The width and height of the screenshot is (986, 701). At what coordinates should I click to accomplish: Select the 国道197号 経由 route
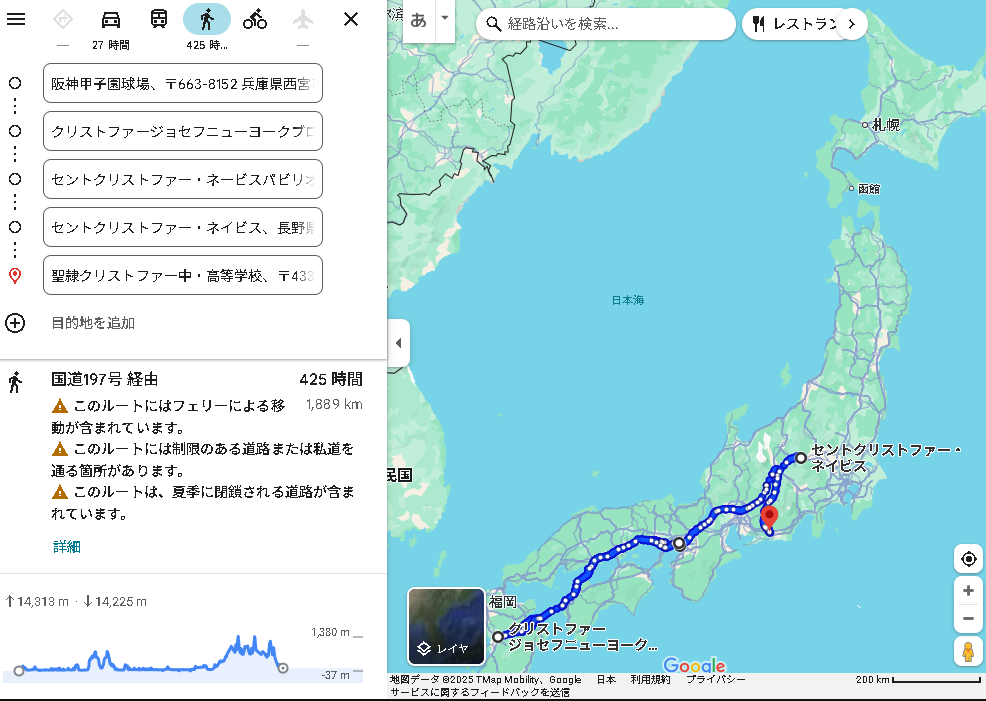(x=104, y=379)
